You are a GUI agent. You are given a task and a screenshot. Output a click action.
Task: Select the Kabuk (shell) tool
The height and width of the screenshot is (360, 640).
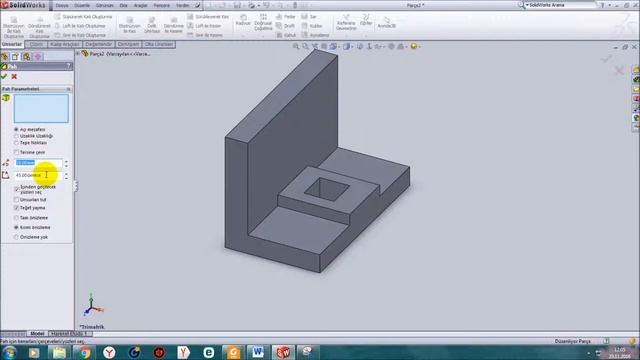coord(286,35)
